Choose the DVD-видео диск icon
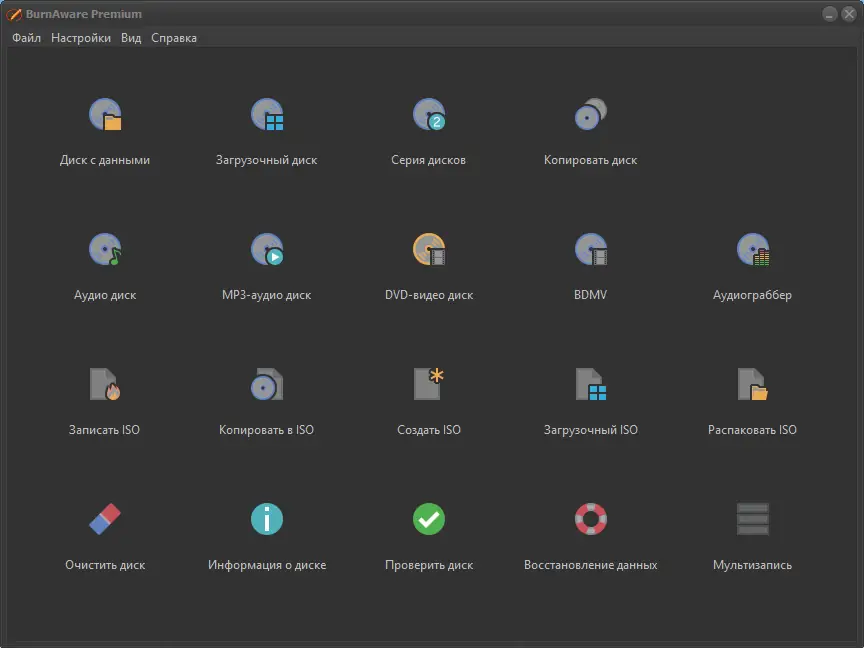Screen dimensions: 864x648 429,250
